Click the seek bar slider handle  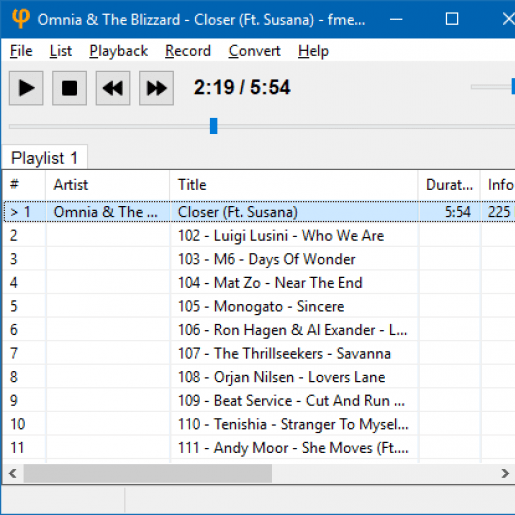[x=214, y=126]
